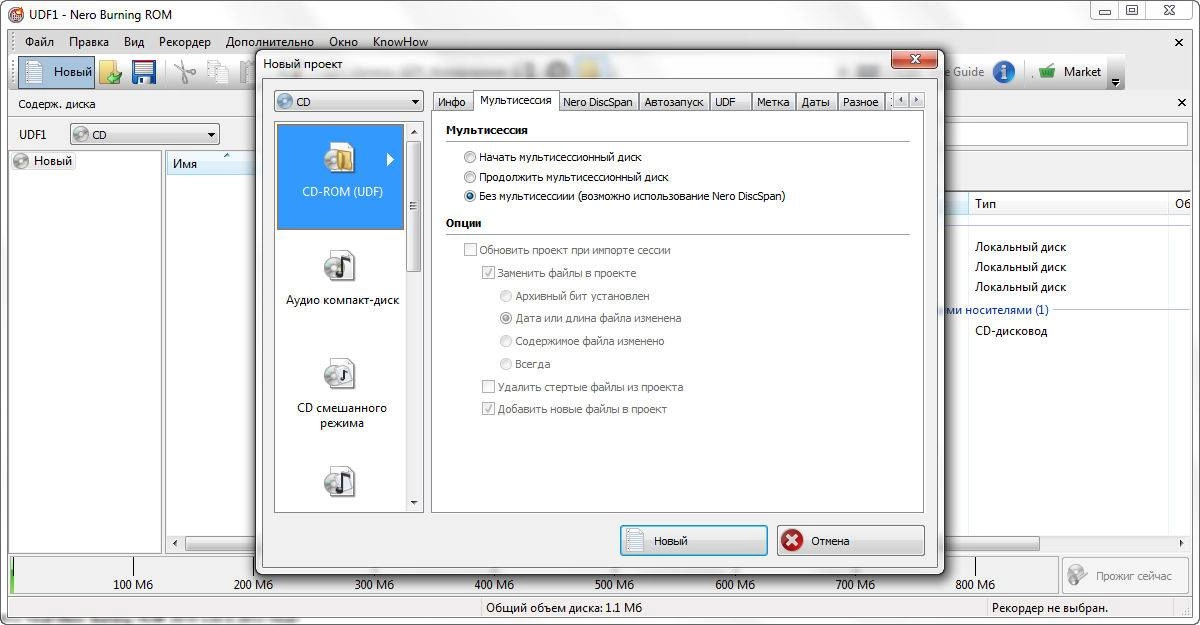Click the path input field at top right
Image resolution: width=1200 pixels, height=625 pixels.
[1067, 134]
